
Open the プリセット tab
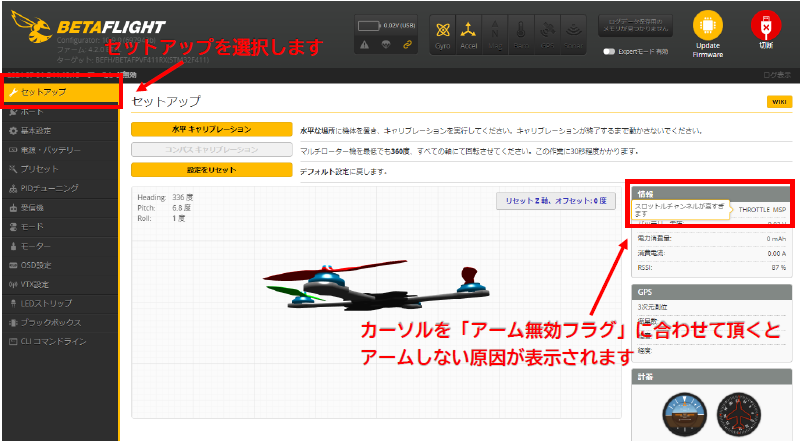[60, 169]
